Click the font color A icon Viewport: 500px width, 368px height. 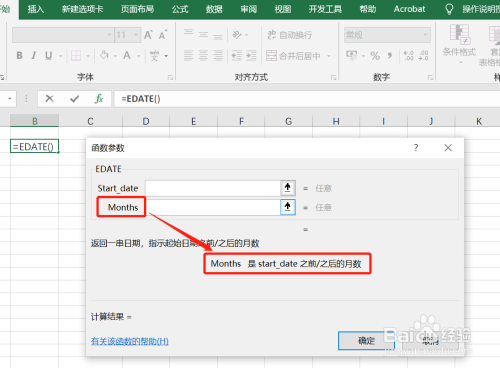[x=127, y=55]
